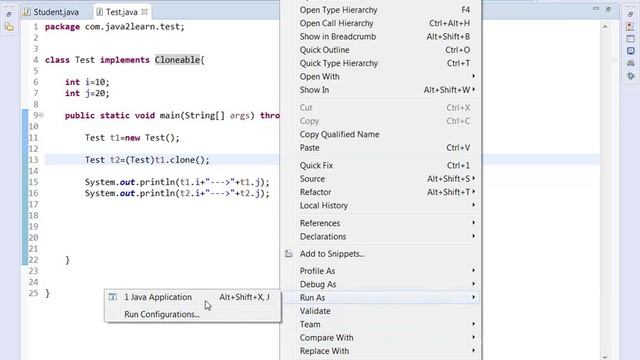Click the restore icon atop the right trim stack
Image resolution: width=640 pixels, height=360 pixels.
pyautogui.click(x=630, y=14)
